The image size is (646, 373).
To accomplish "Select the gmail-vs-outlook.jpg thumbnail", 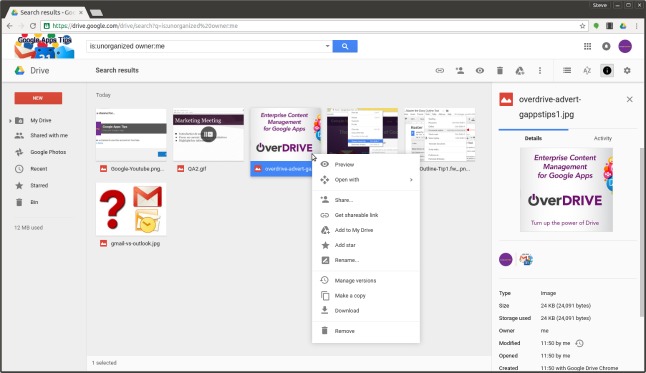I will pos(131,209).
